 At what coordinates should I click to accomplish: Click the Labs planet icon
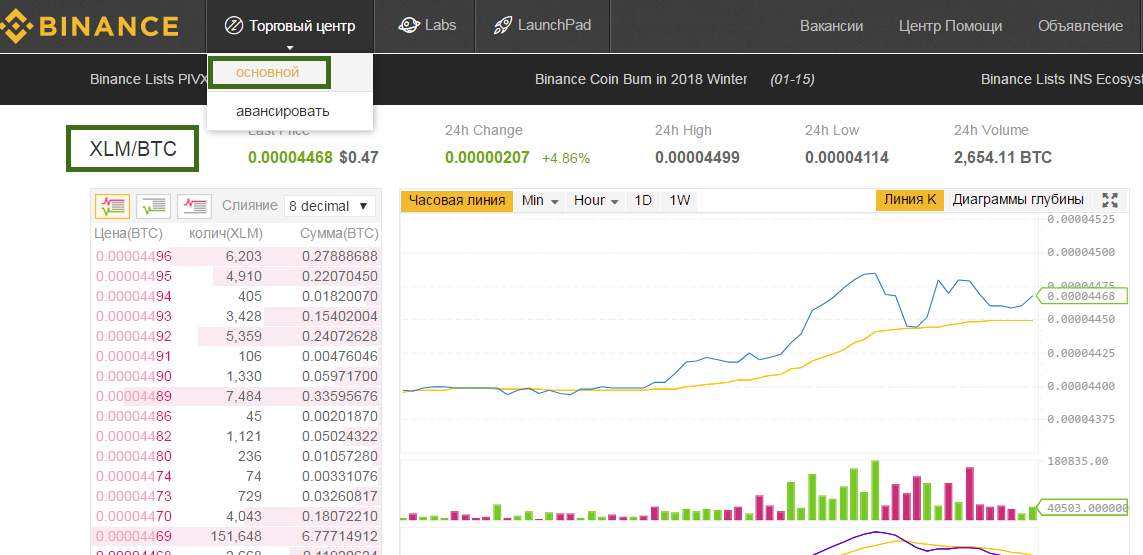408,25
